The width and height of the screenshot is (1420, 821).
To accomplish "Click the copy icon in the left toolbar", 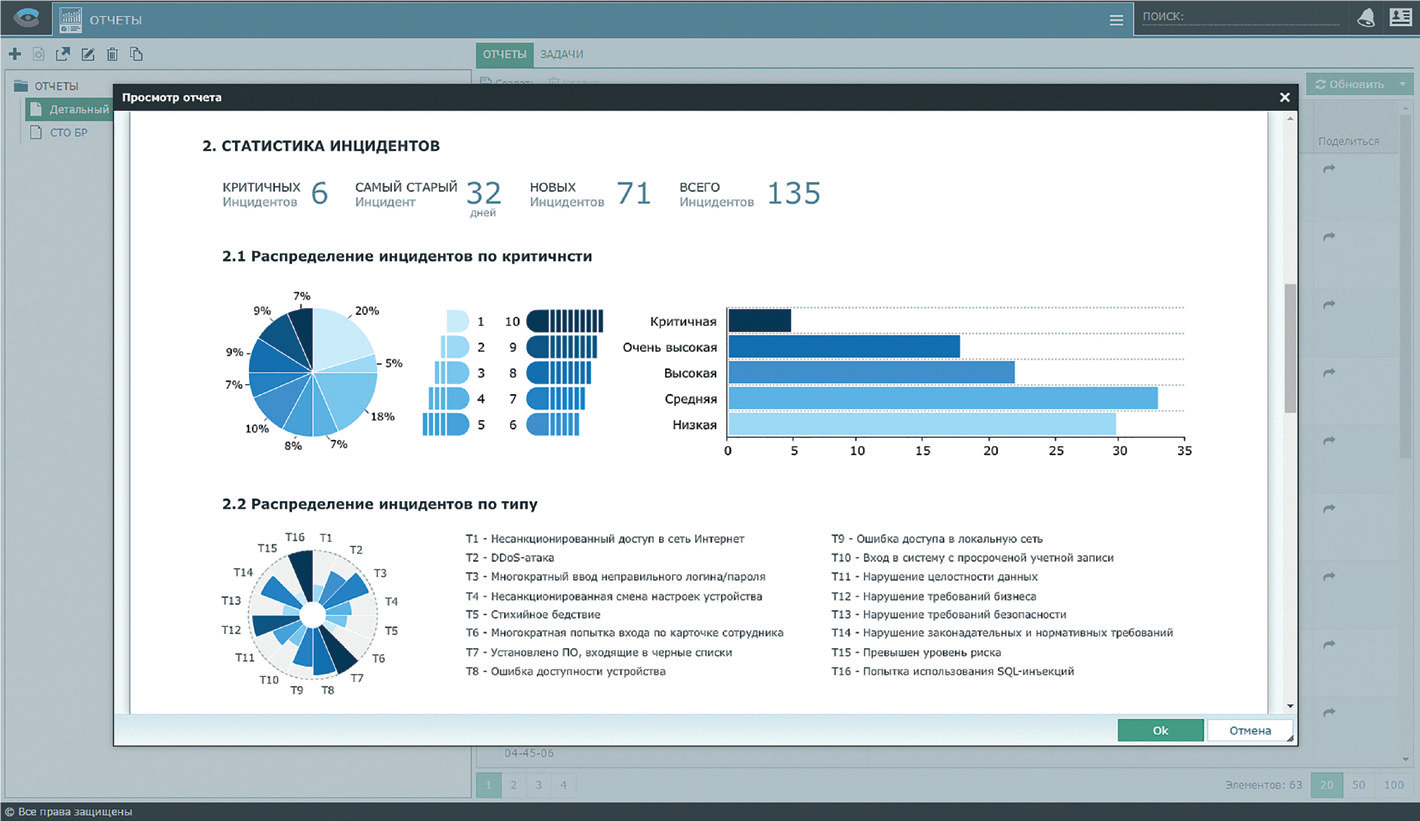I will pos(136,54).
